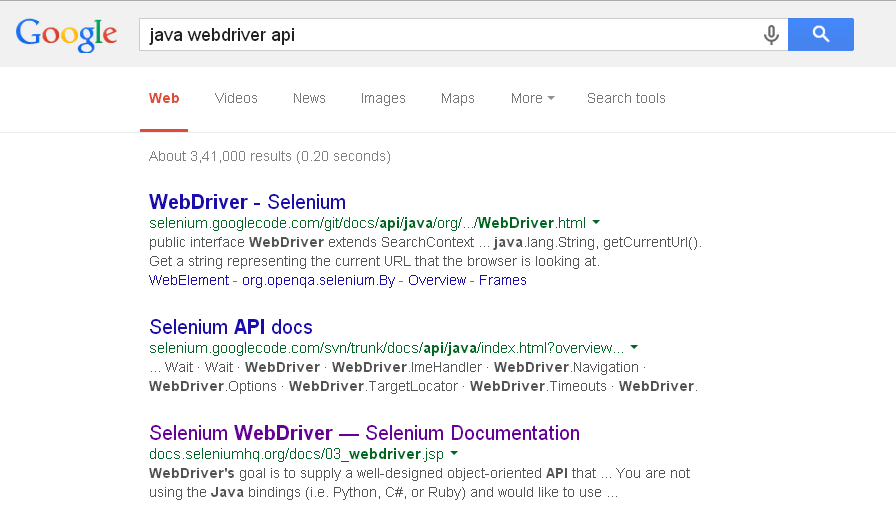Click snippet line with WebDriver.Options and TargetLocator
This screenshot has width=896, height=516.
(x=423, y=386)
